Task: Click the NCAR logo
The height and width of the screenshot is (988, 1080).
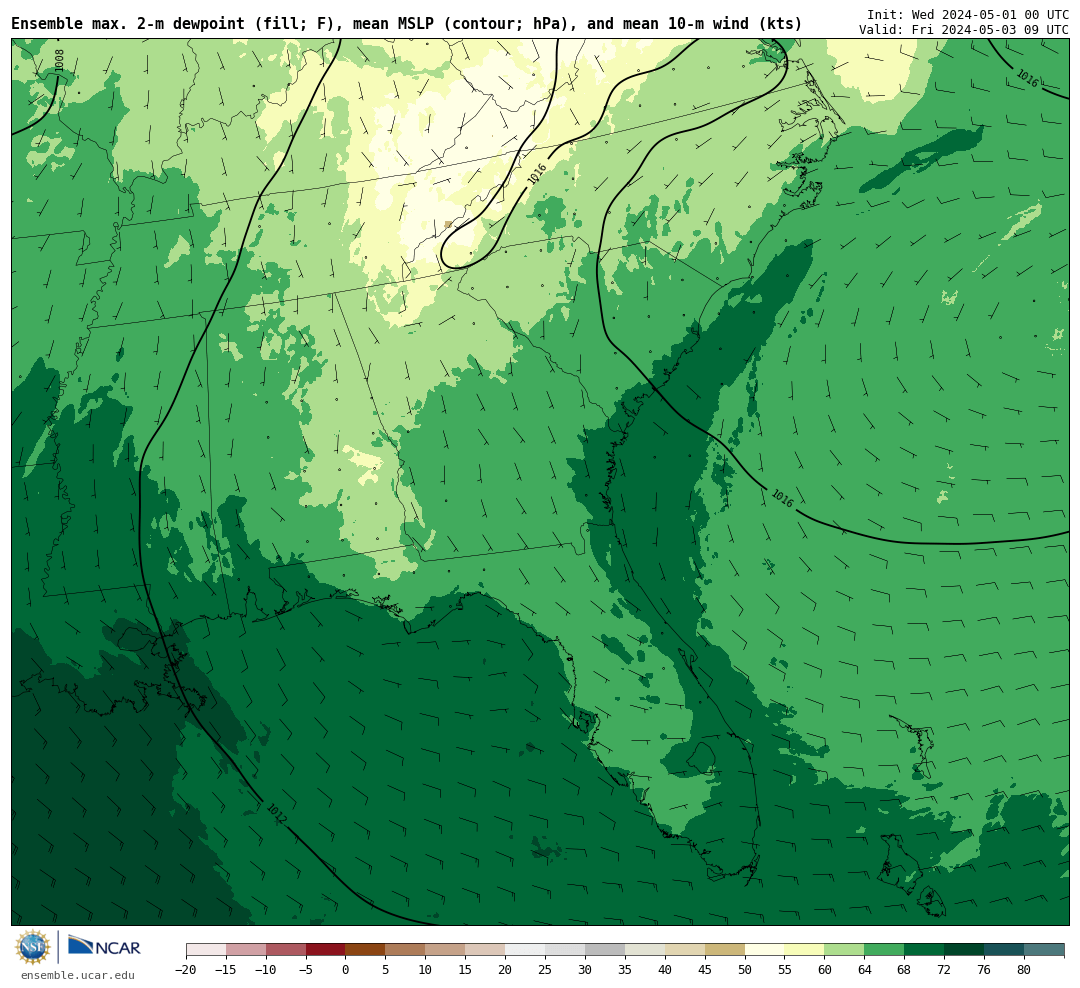Action: coord(104,947)
